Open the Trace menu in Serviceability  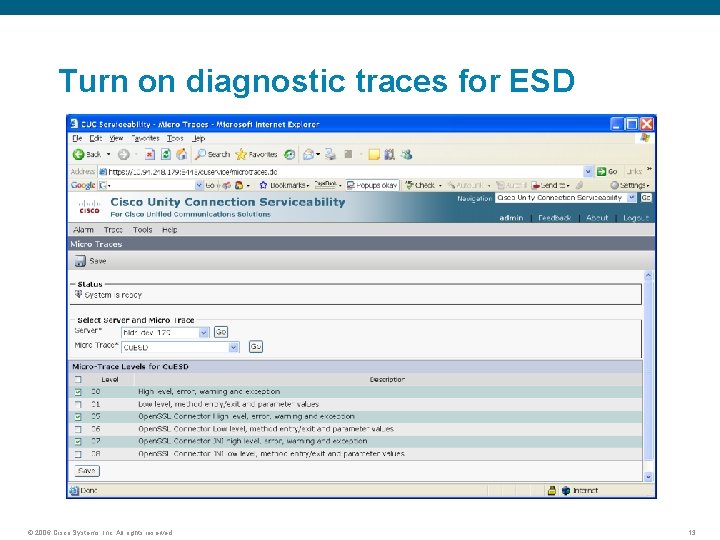click(x=113, y=230)
